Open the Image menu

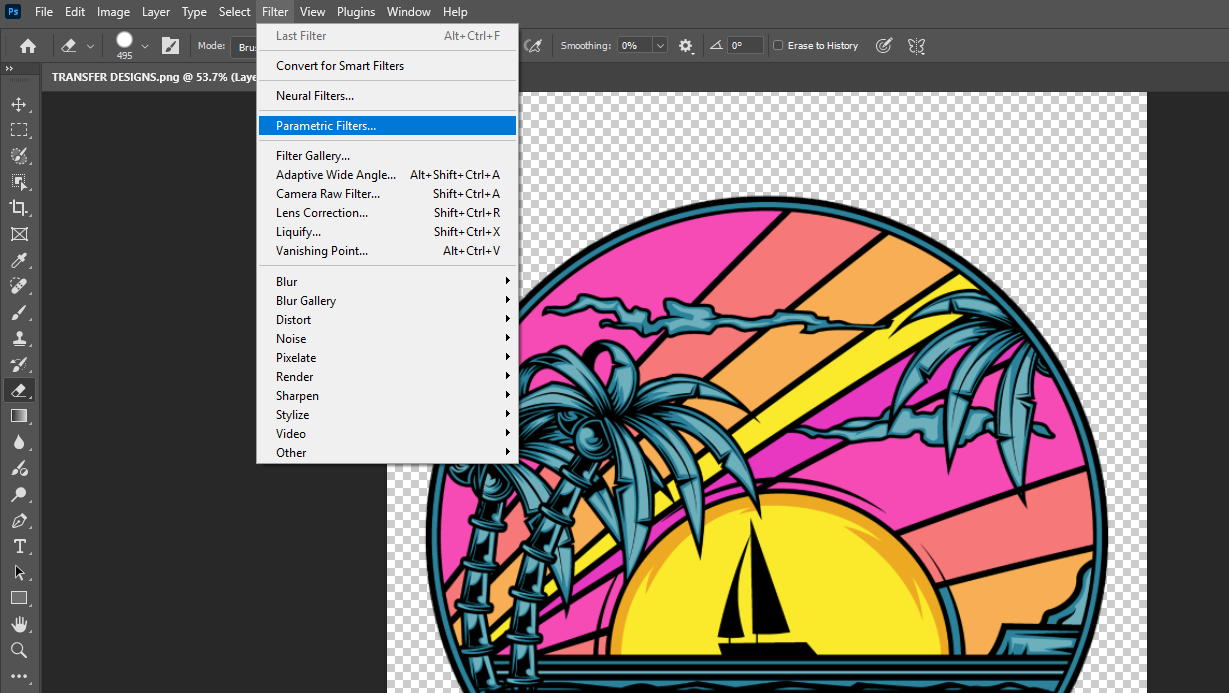(113, 12)
